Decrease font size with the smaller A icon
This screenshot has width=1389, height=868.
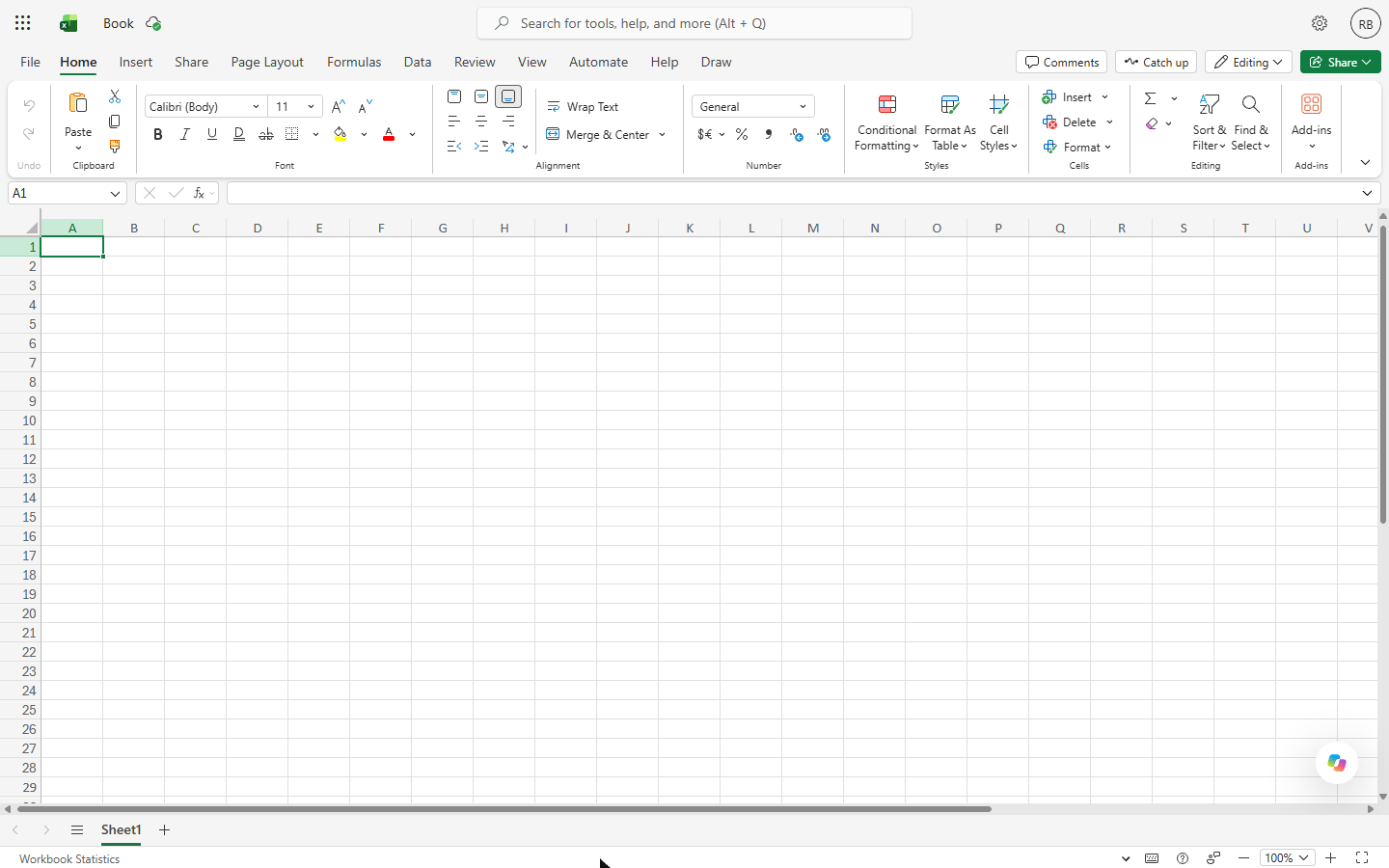pyautogui.click(x=365, y=106)
